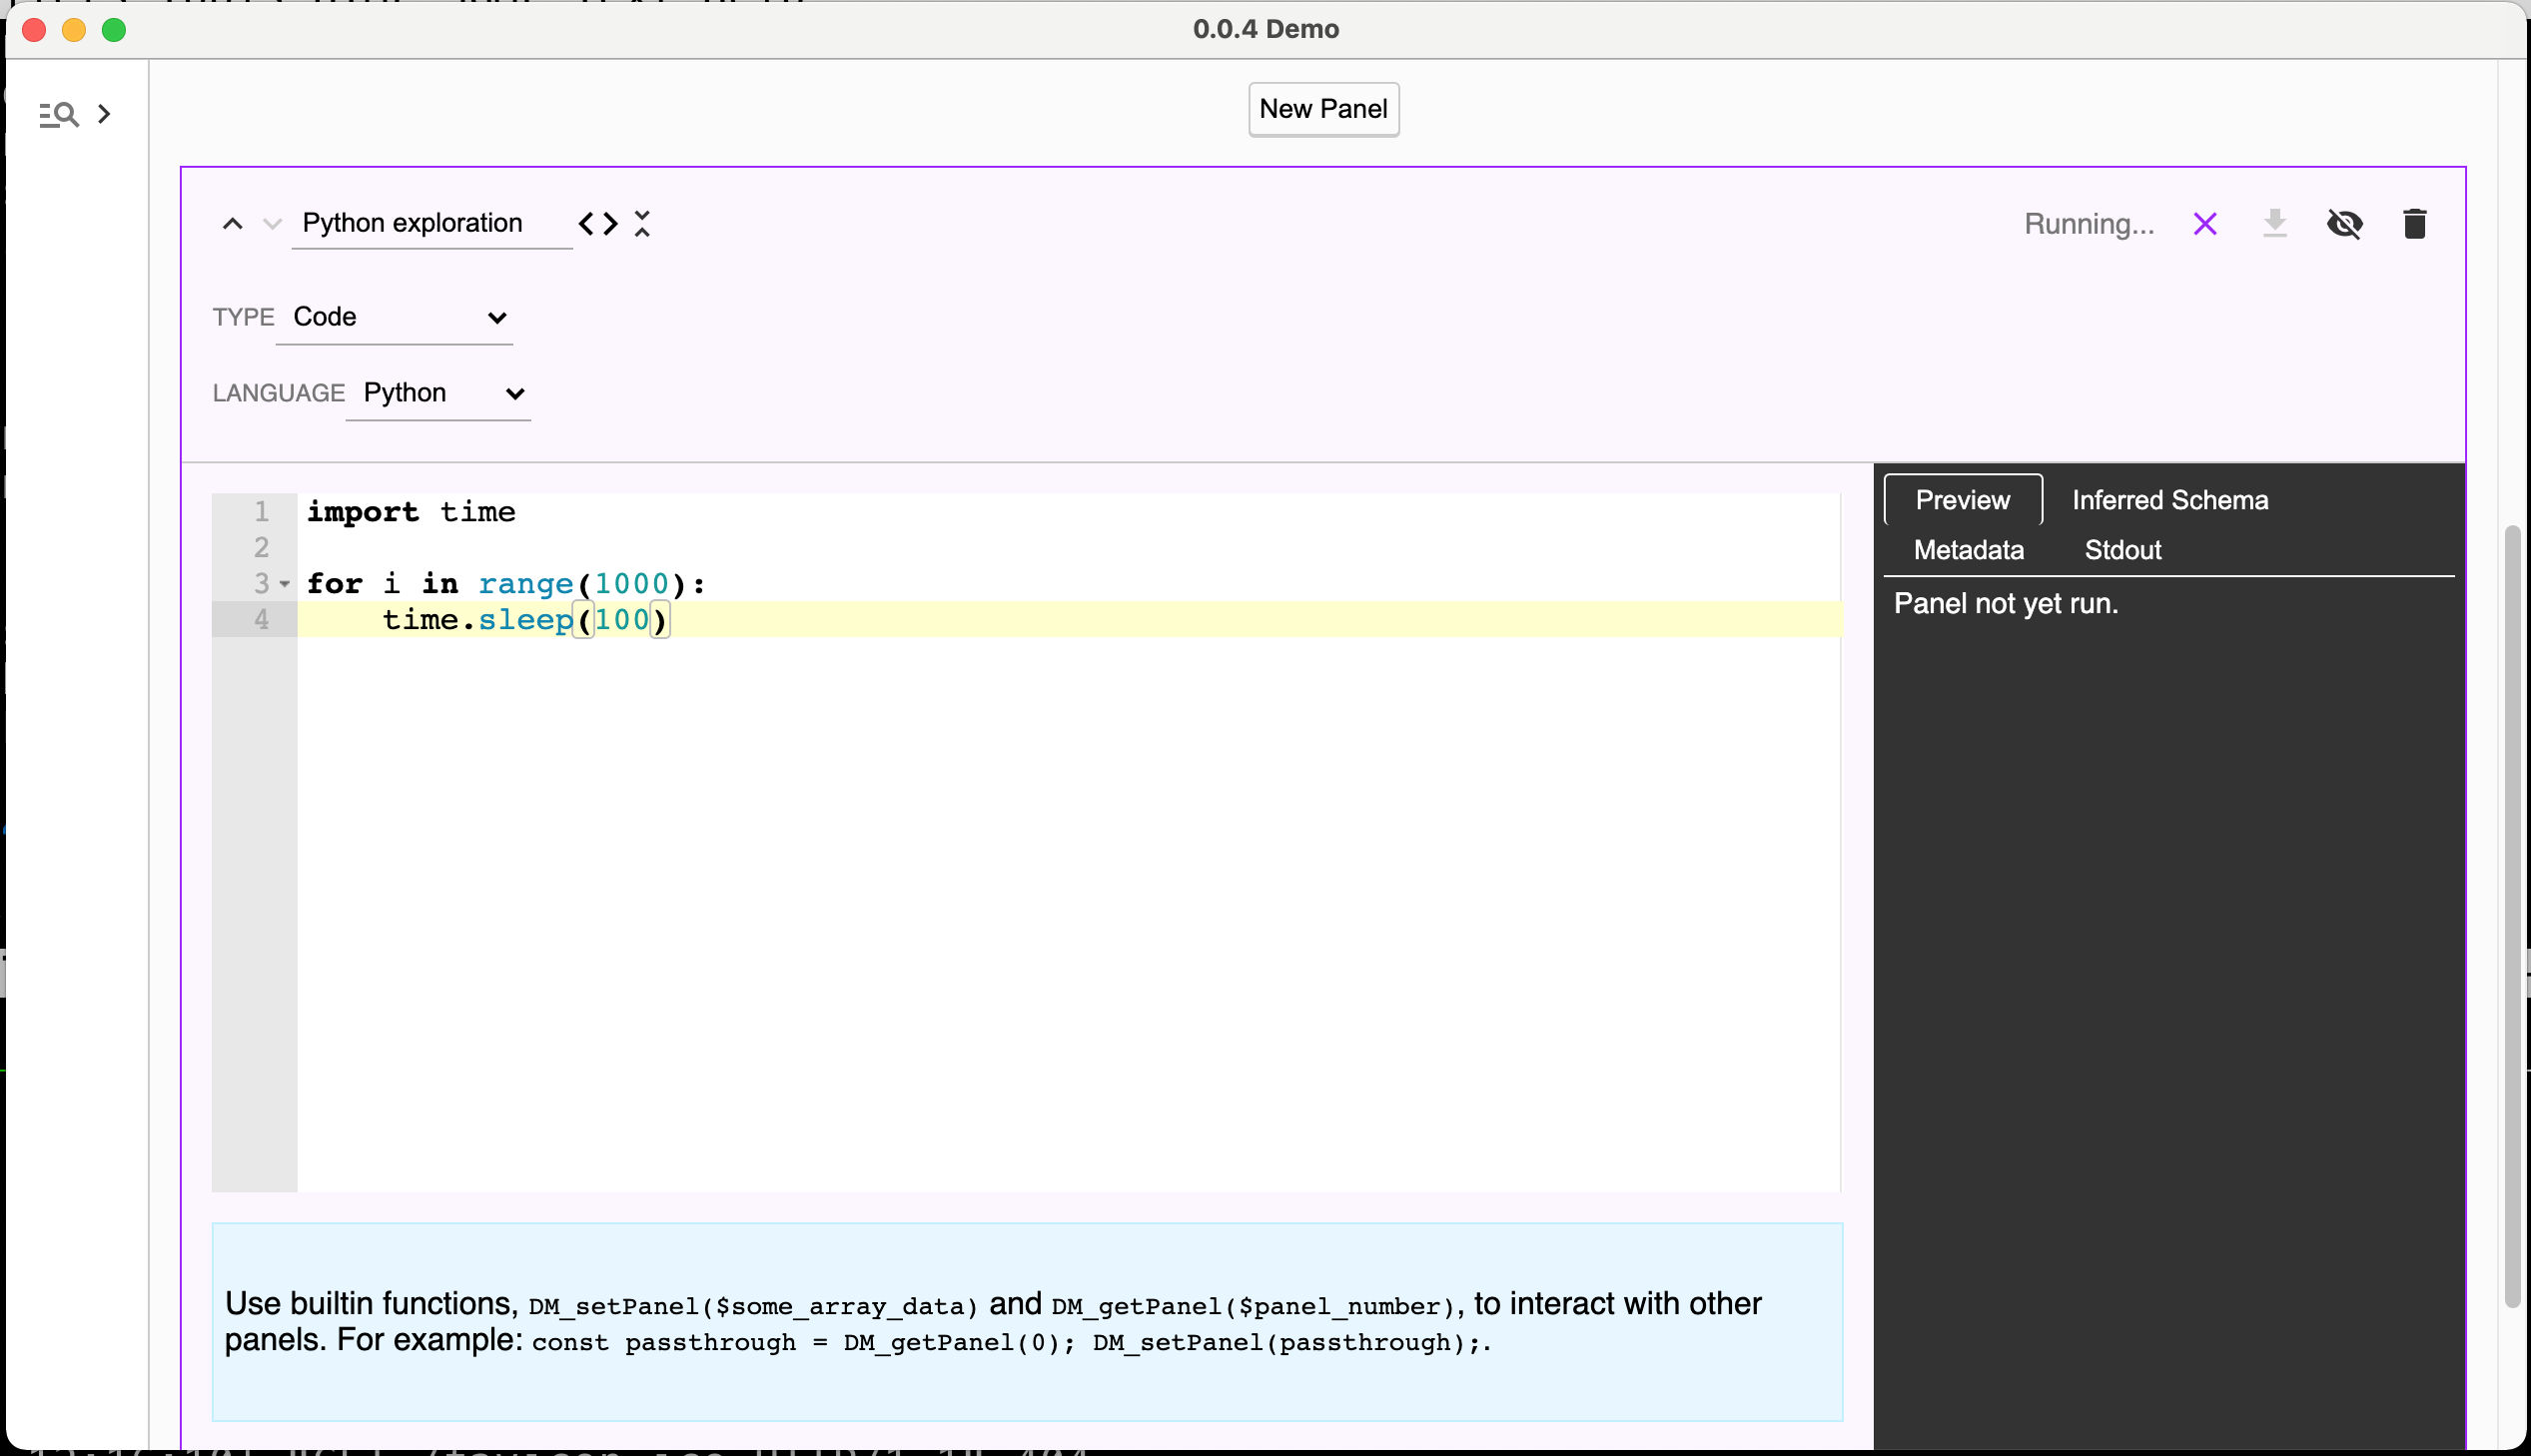The width and height of the screenshot is (2531, 1456).
Task: Click the 'import time' code line
Action: click(411, 512)
